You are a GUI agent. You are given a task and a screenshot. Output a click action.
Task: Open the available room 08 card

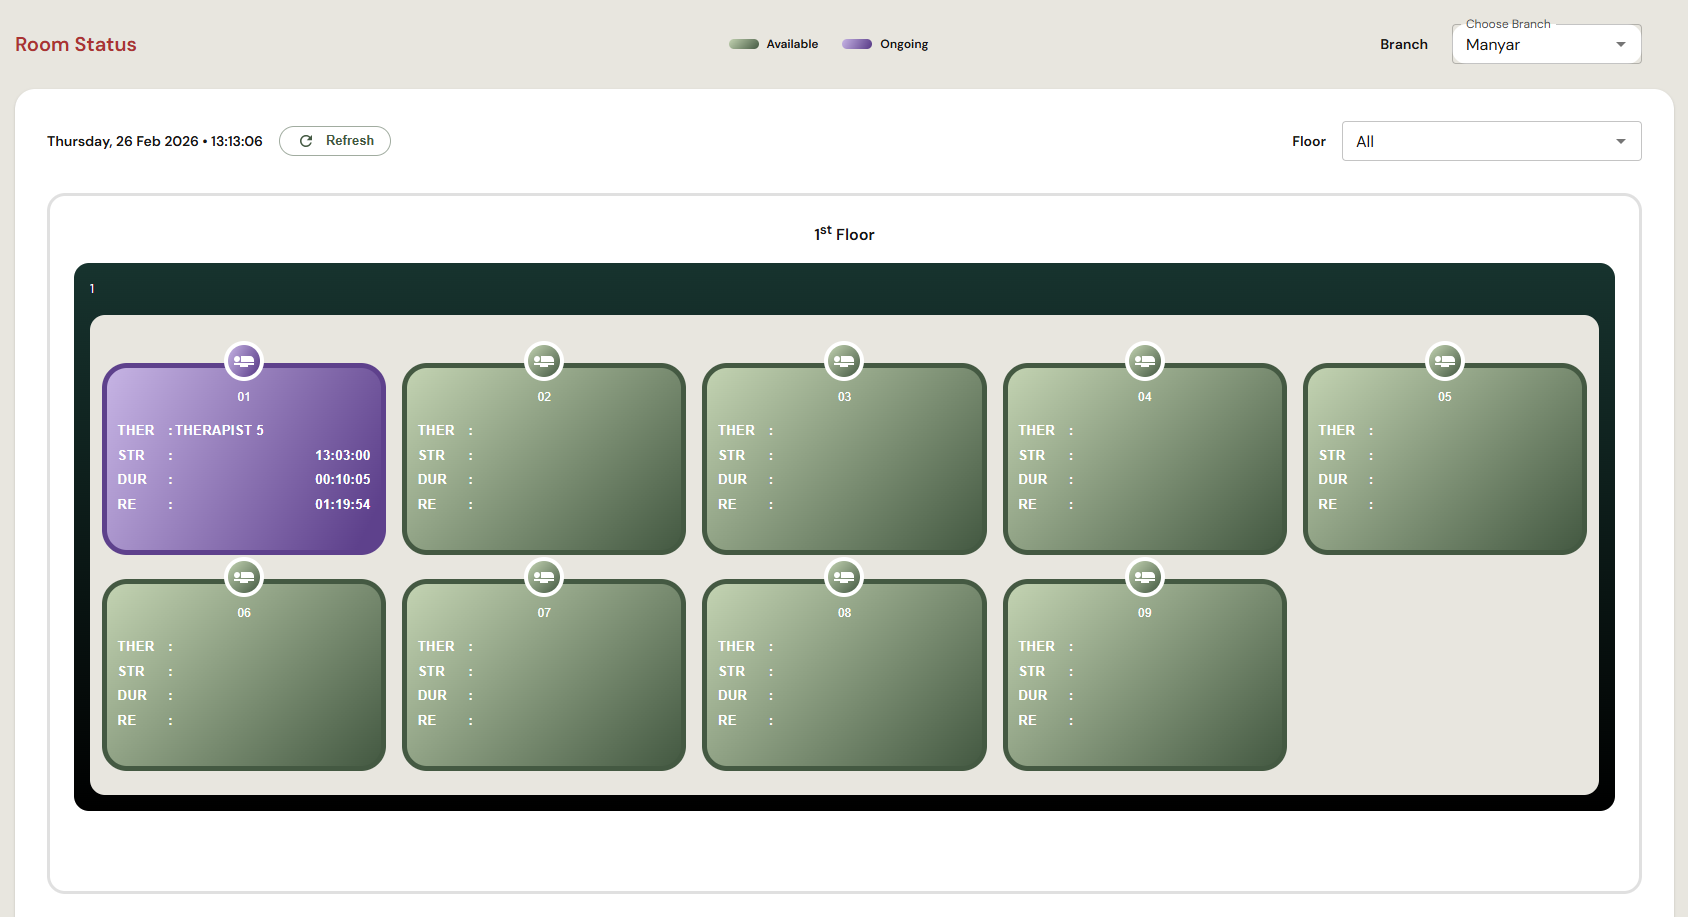pos(844,675)
